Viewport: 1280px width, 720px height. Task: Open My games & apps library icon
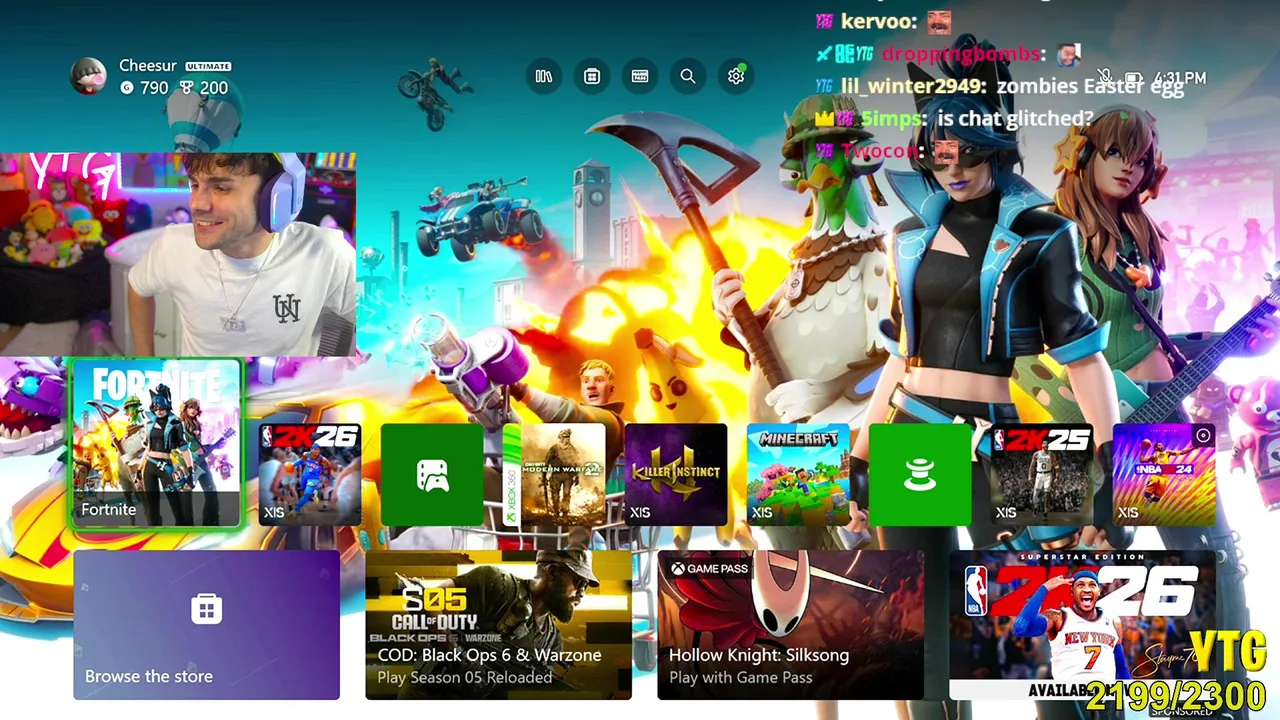coord(544,76)
